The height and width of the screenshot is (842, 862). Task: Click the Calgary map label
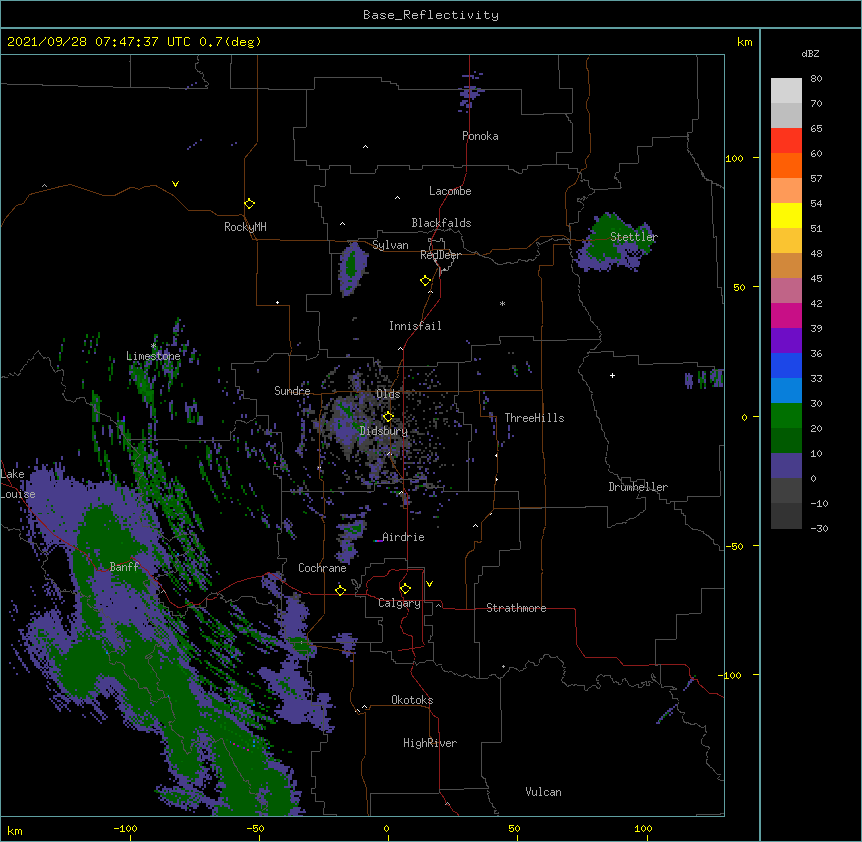click(400, 603)
